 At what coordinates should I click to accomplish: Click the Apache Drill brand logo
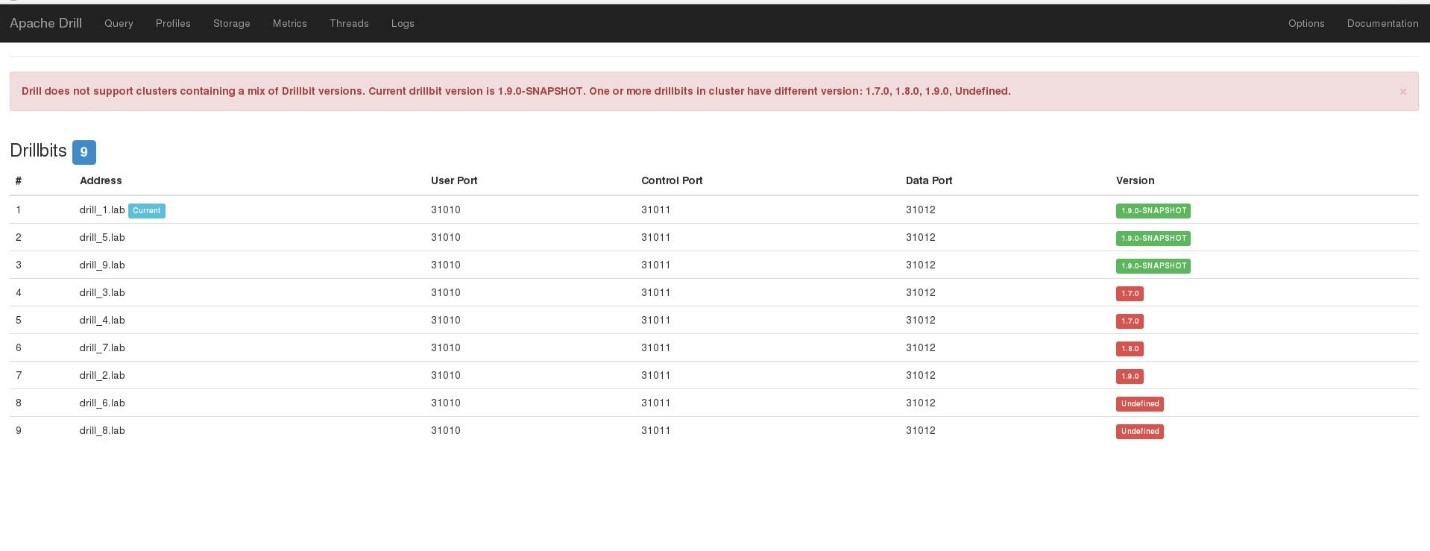46,23
